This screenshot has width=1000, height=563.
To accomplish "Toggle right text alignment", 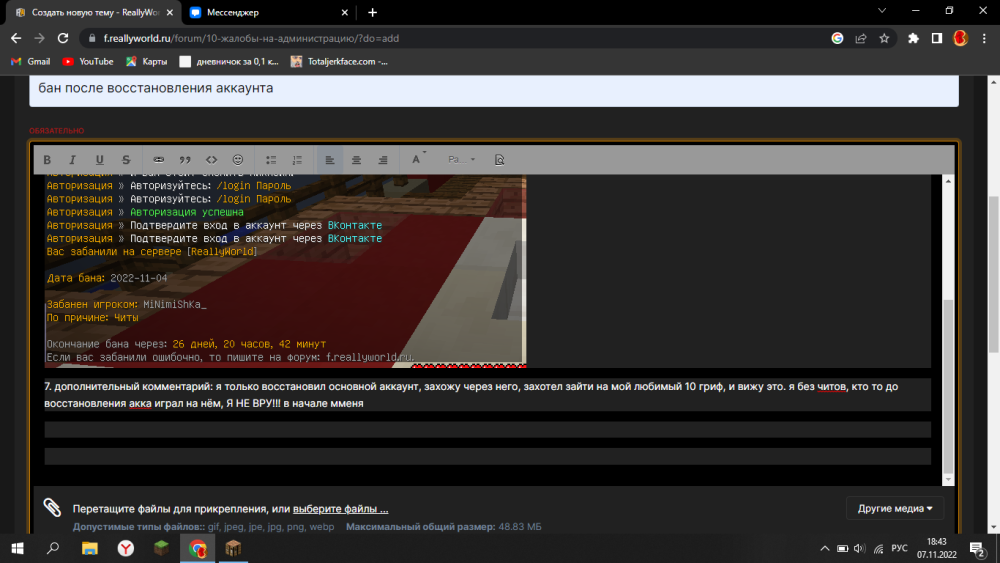I will point(383,159).
